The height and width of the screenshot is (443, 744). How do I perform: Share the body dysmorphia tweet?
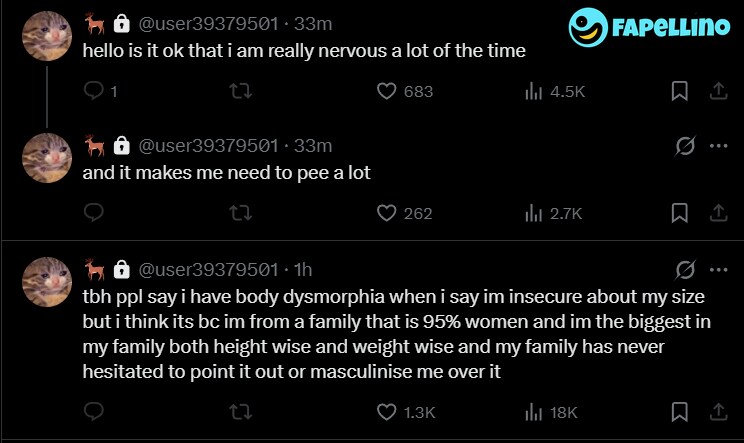[716, 411]
